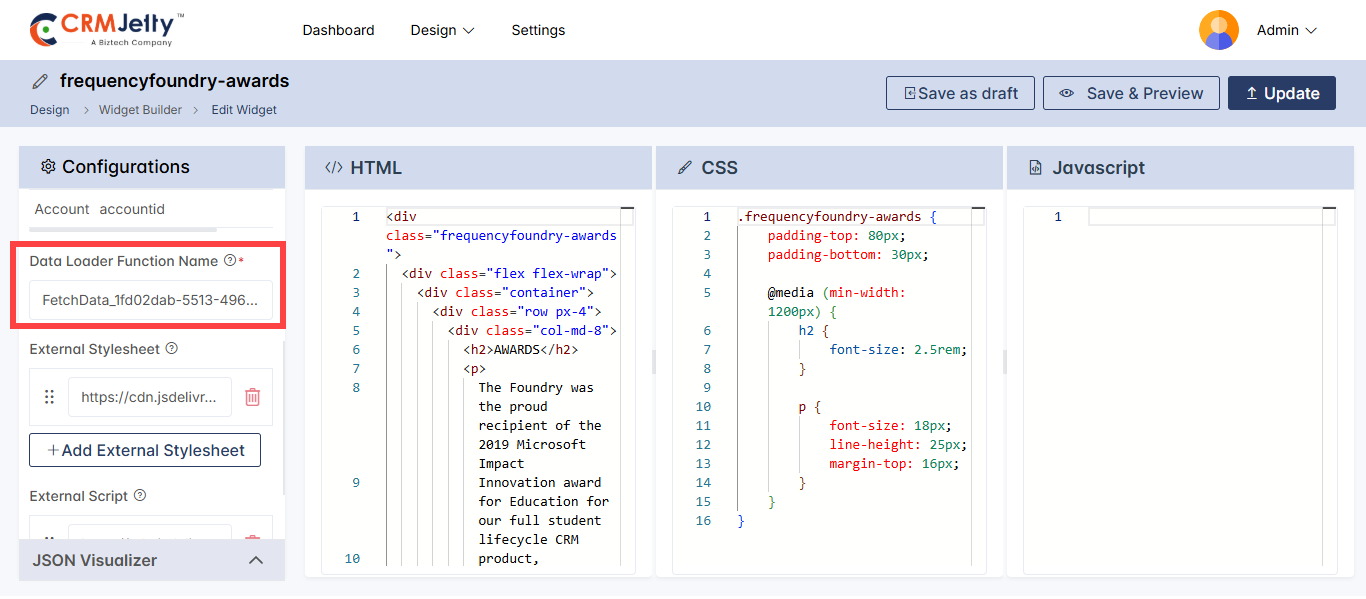Click the drag handle of the stylesheet row
This screenshot has height=599, width=1366.
point(49,397)
